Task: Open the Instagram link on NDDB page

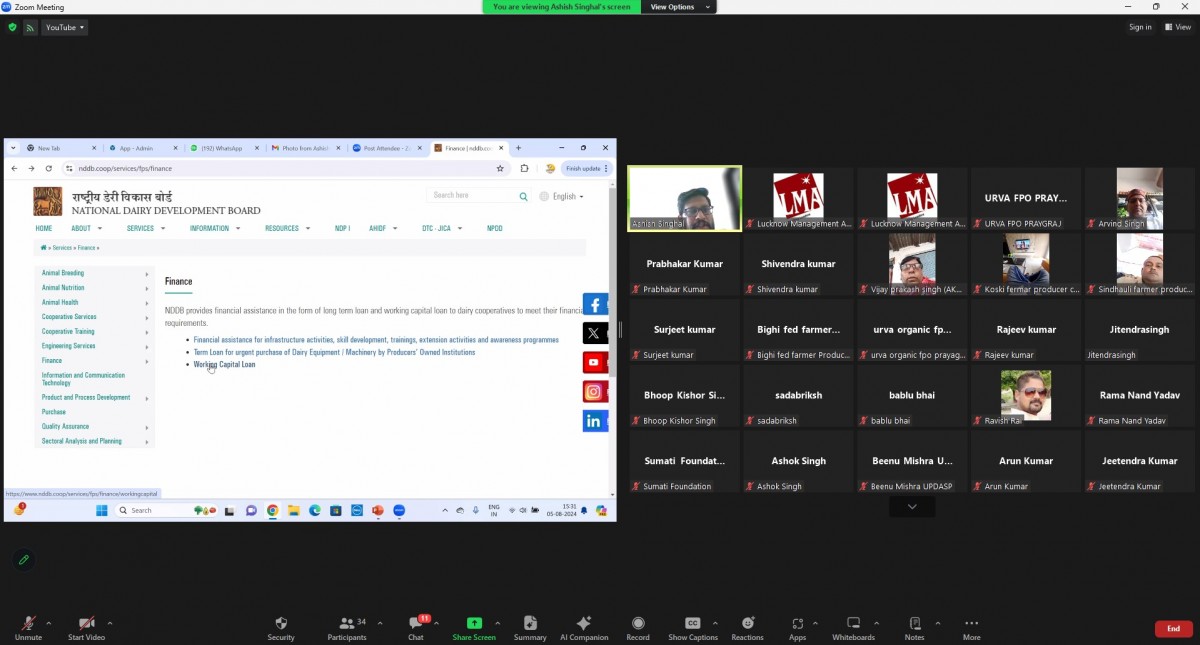Action: 595,392
